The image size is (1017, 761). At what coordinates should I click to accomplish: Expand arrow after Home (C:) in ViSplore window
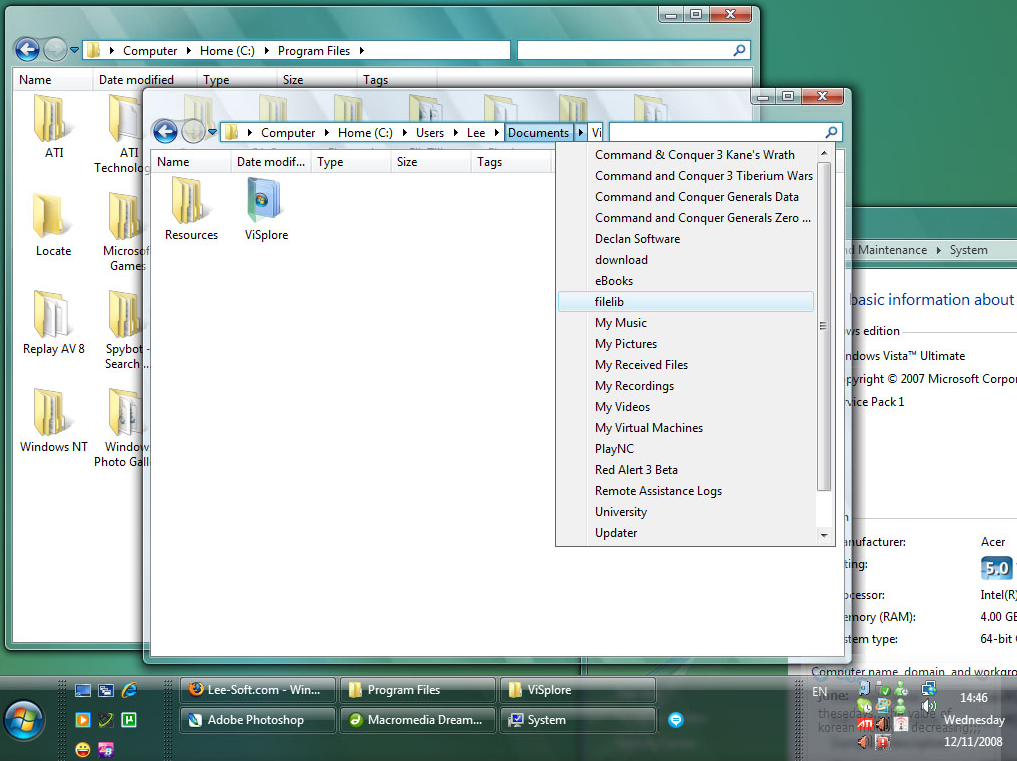[x=404, y=132]
